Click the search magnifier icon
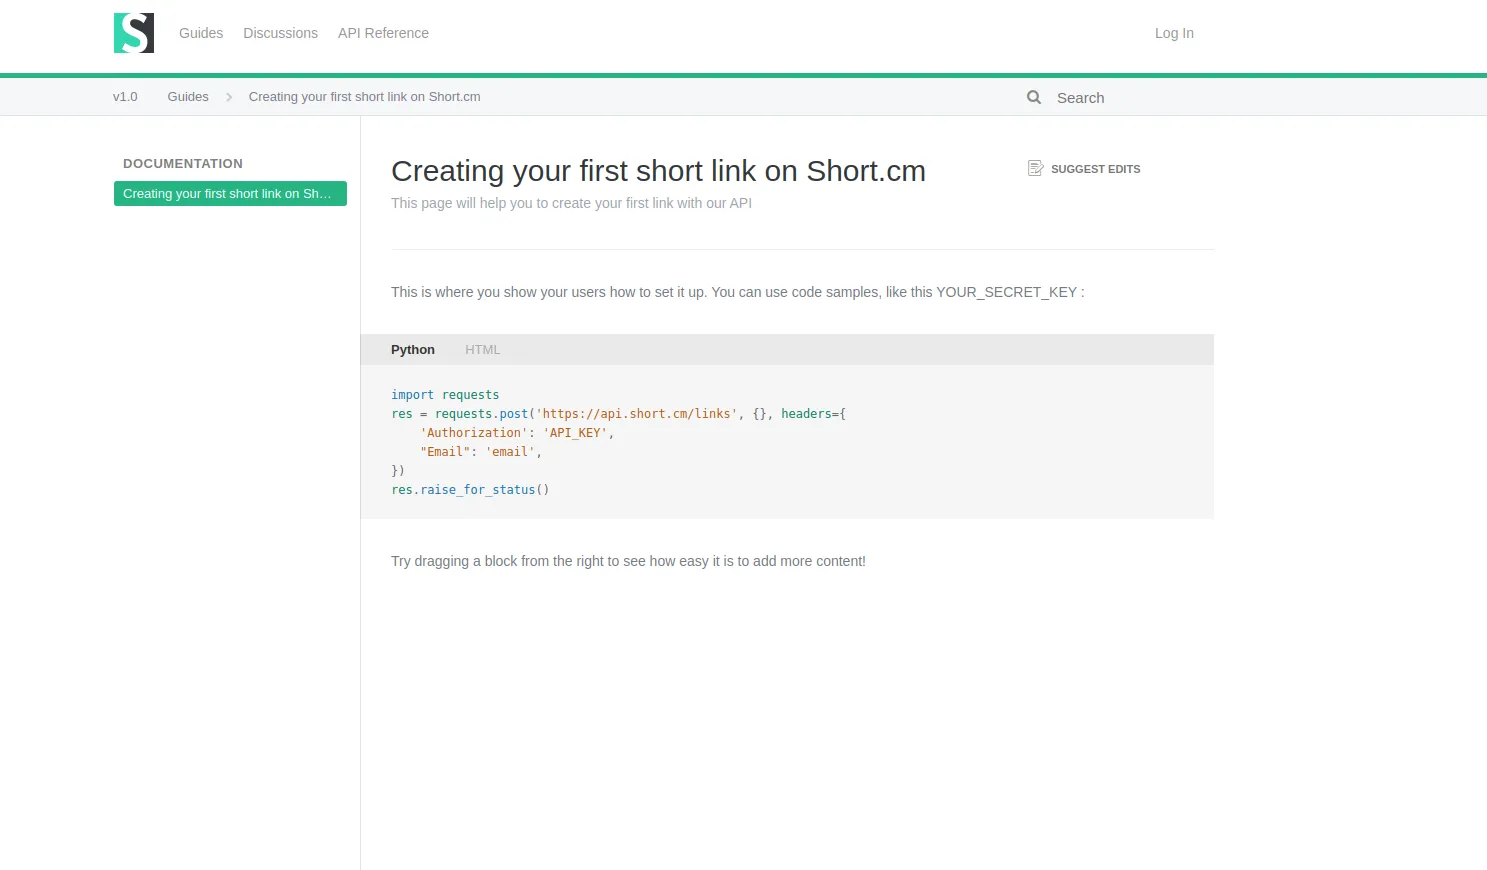Screen dimensions: 1487x870 coord(1034,97)
